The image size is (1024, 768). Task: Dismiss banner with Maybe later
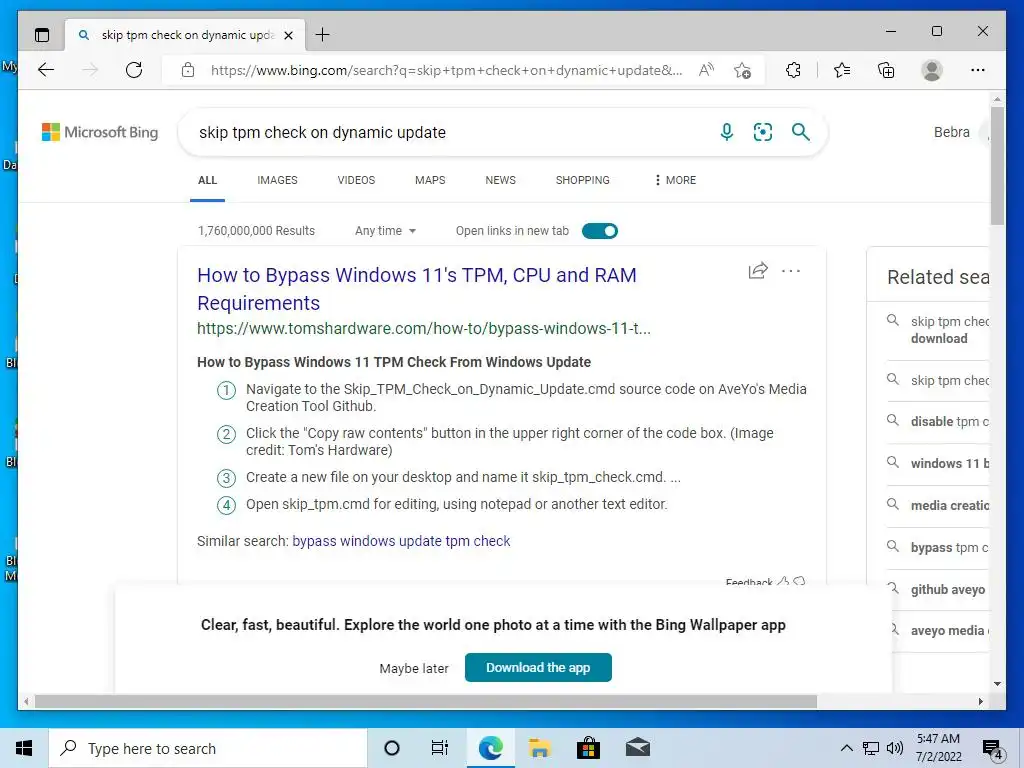coord(414,668)
